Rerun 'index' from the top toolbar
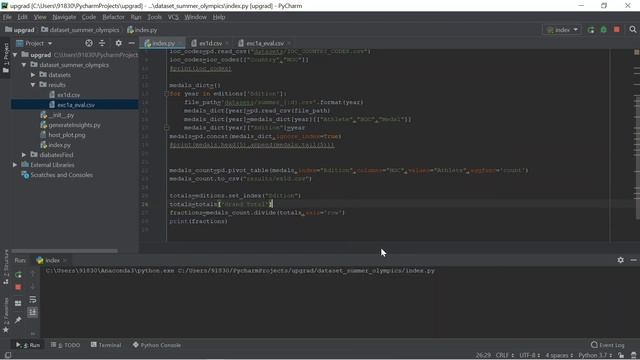This screenshot has height=360, width=640. [591, 30]
